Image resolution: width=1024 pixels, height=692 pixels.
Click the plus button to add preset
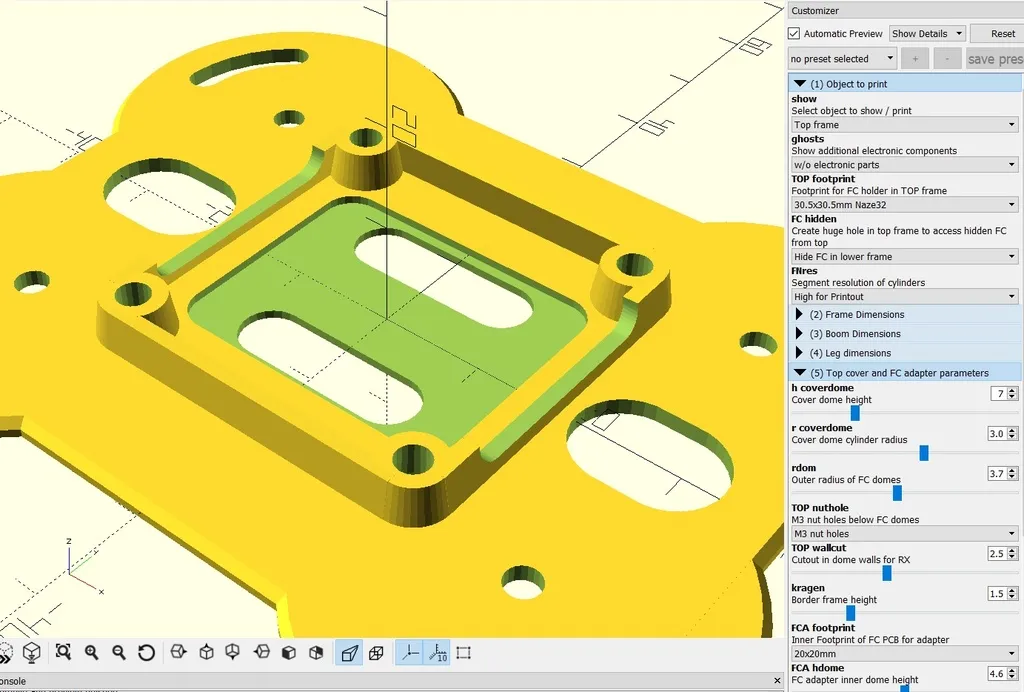(x=914, y=59)
